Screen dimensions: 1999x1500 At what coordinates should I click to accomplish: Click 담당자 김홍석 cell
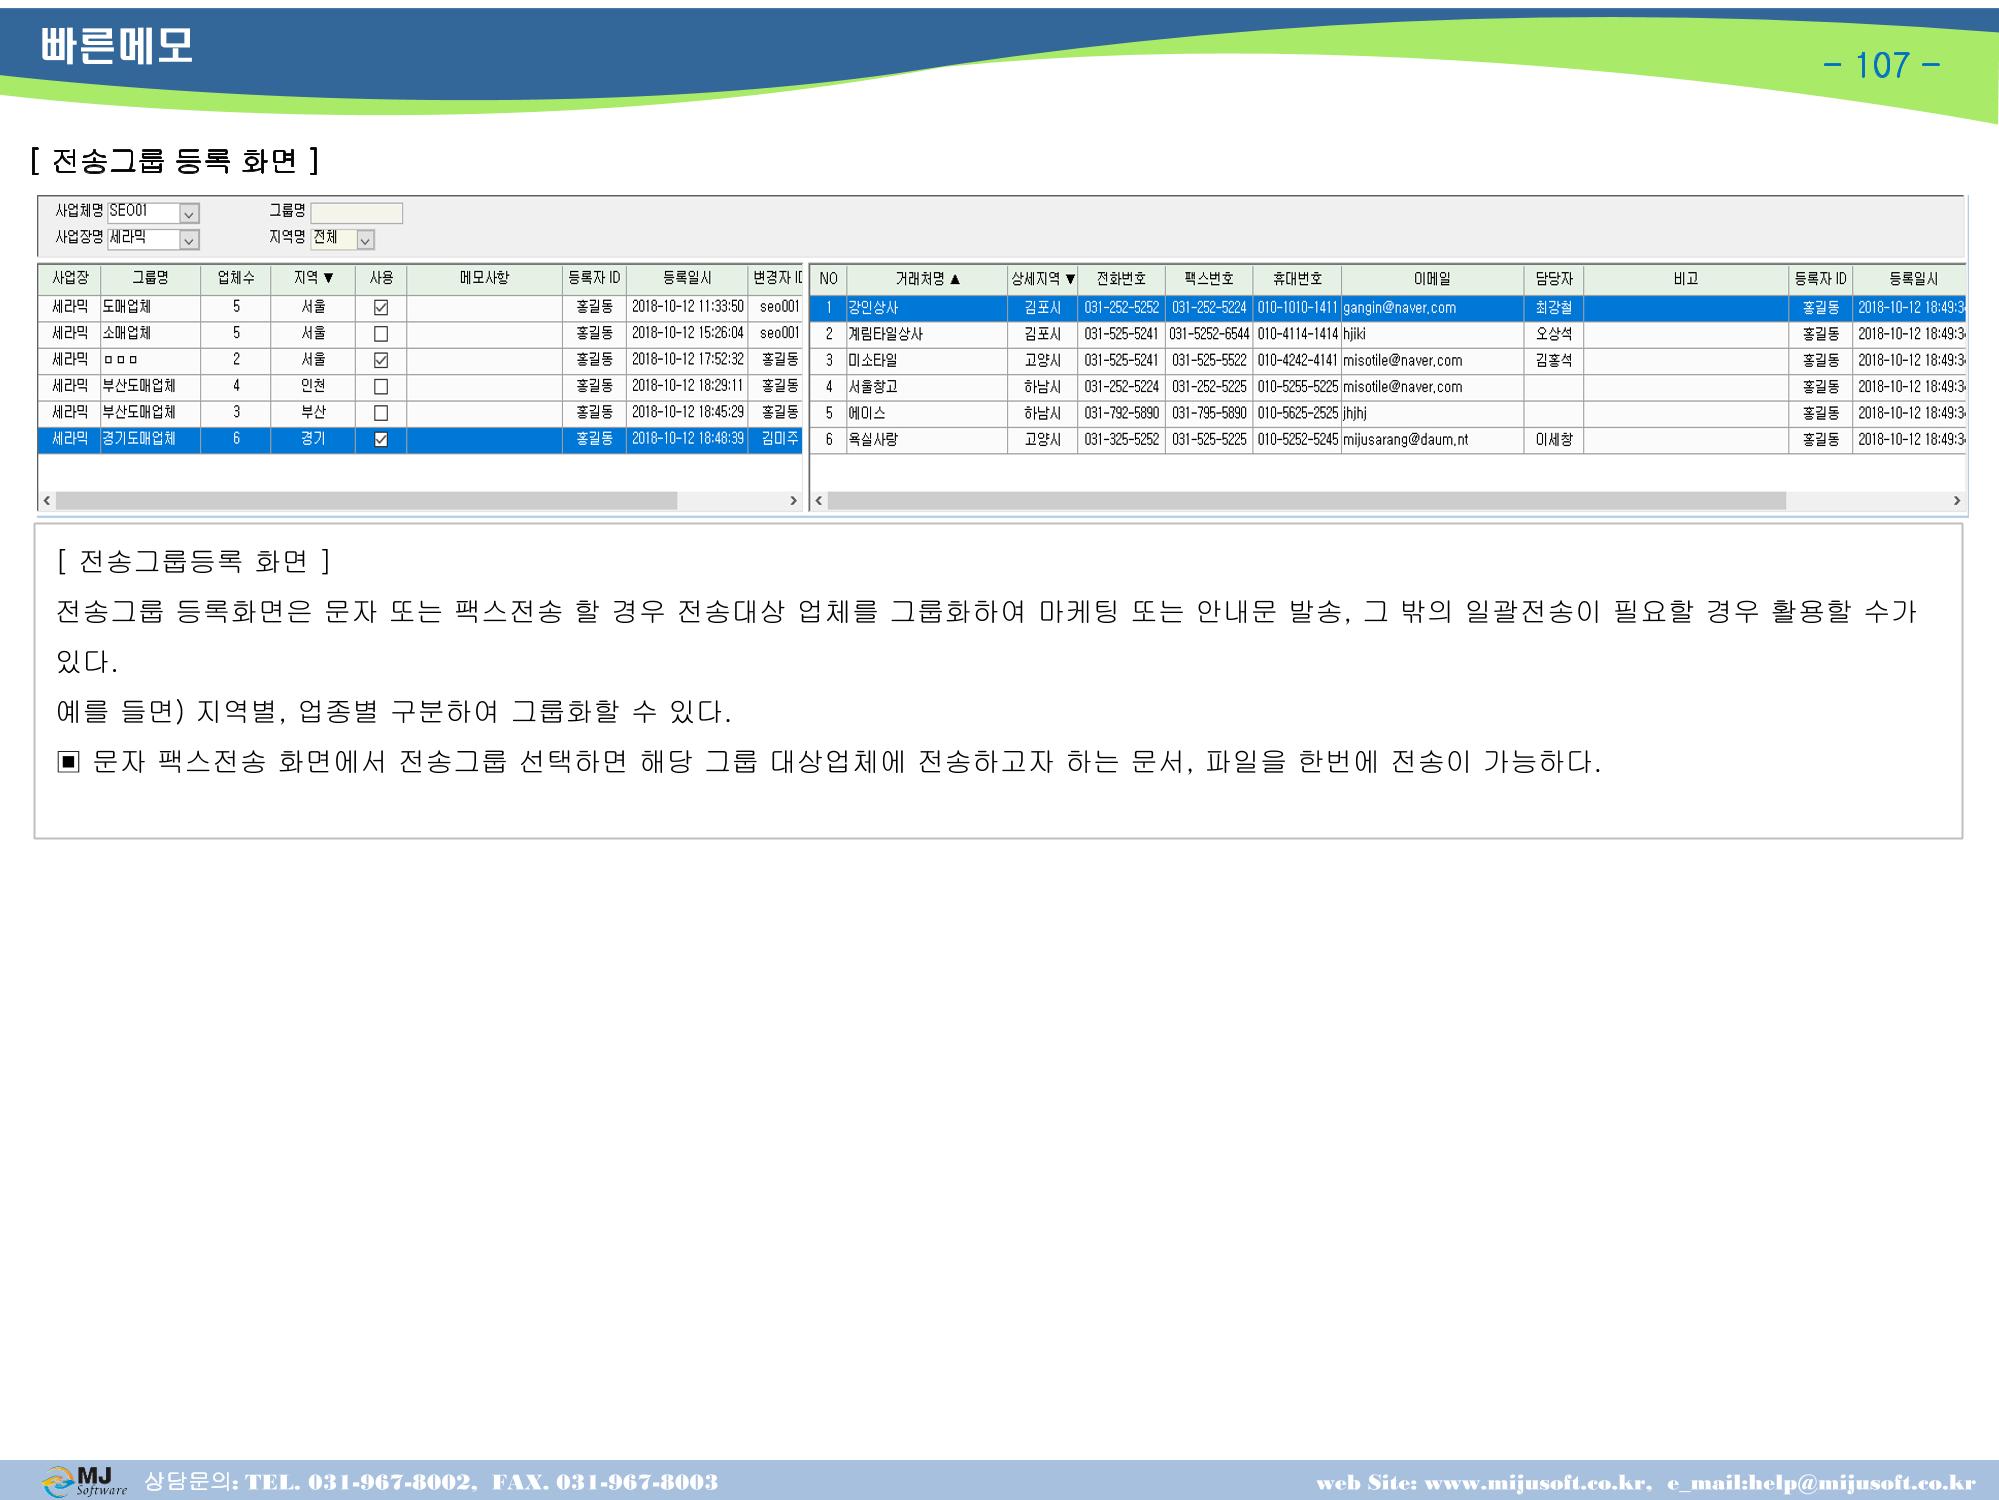click(1554, 360)
